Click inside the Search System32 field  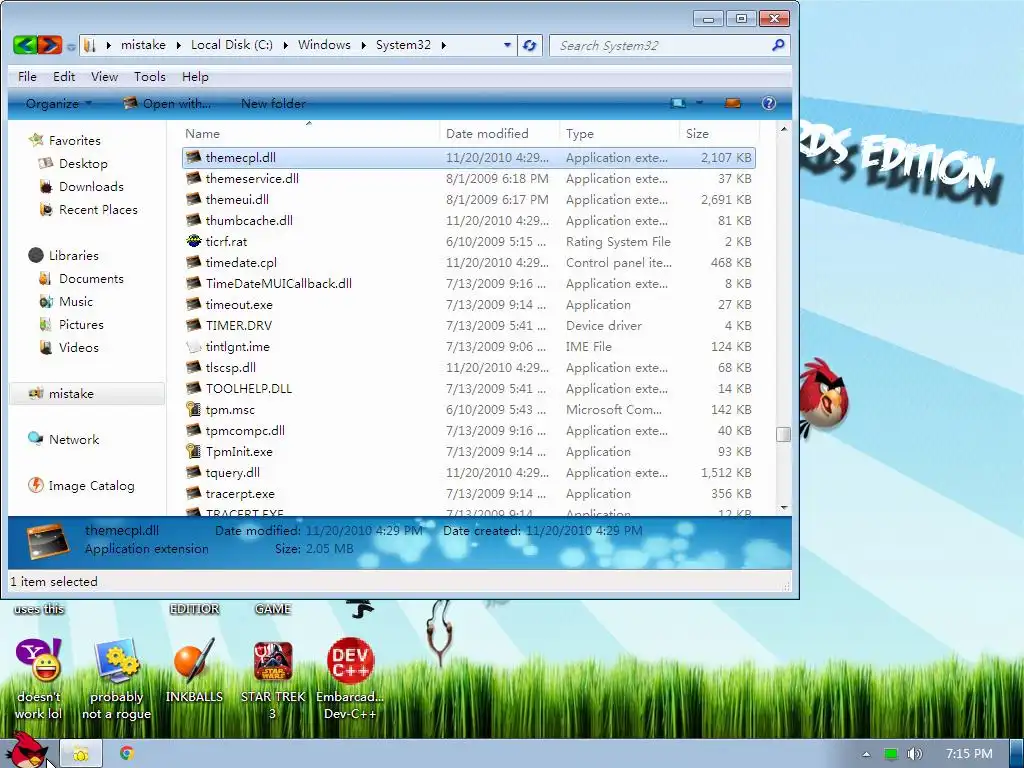[661, 45]
